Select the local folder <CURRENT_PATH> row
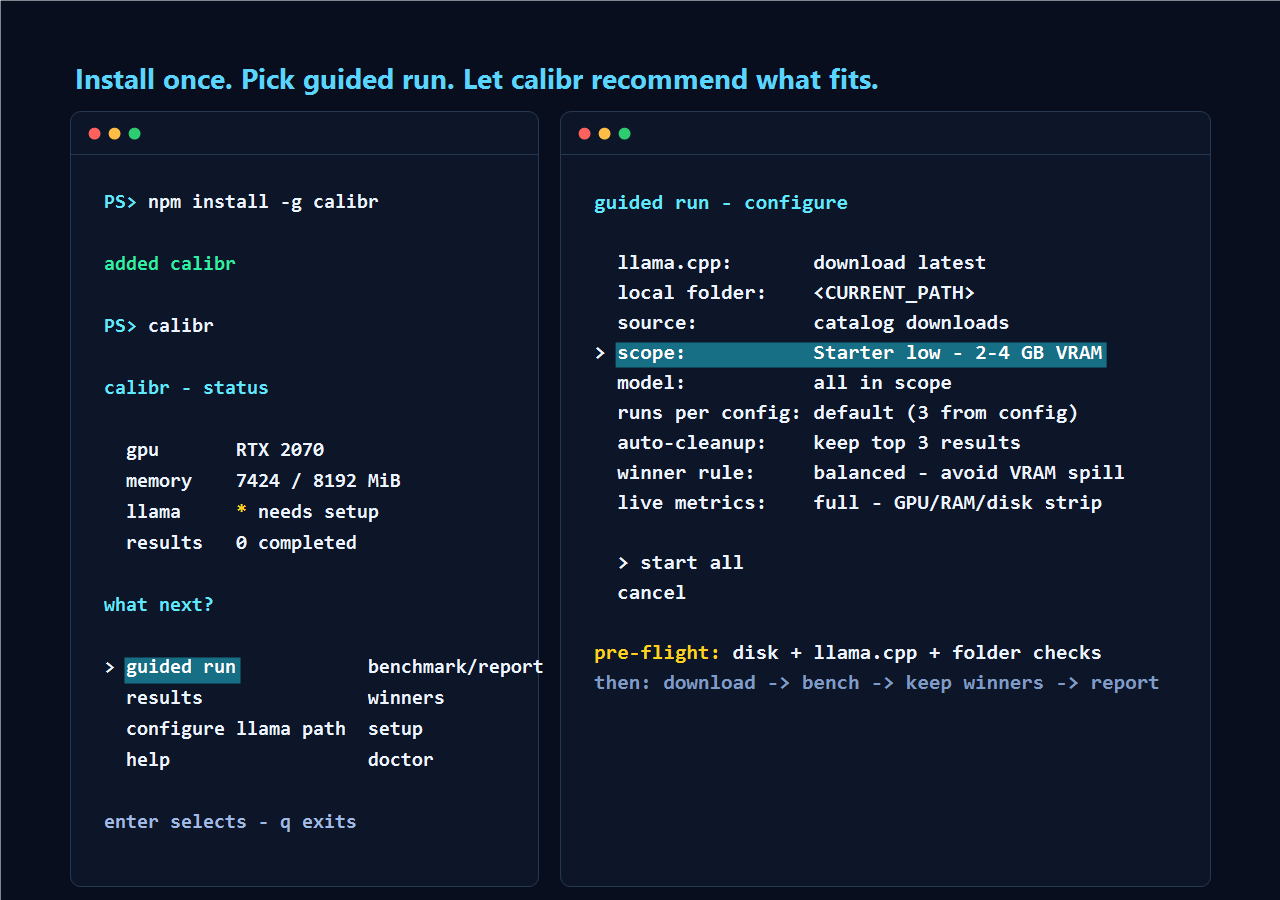This screenshot has height=900, width=1280. click(796, 293)
